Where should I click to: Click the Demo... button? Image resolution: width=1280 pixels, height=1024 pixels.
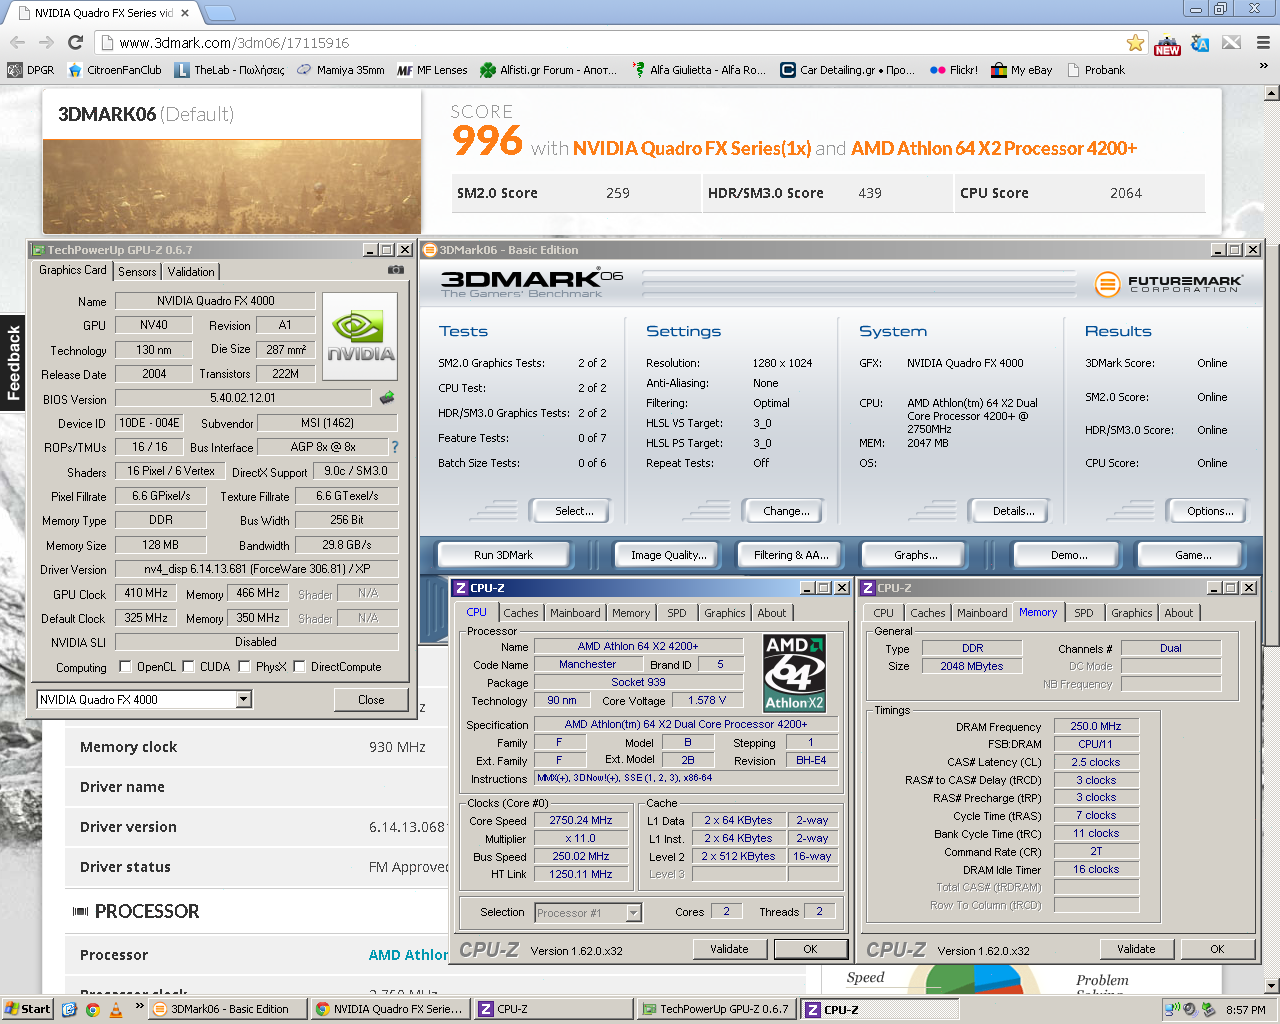tap(1069, 555)
